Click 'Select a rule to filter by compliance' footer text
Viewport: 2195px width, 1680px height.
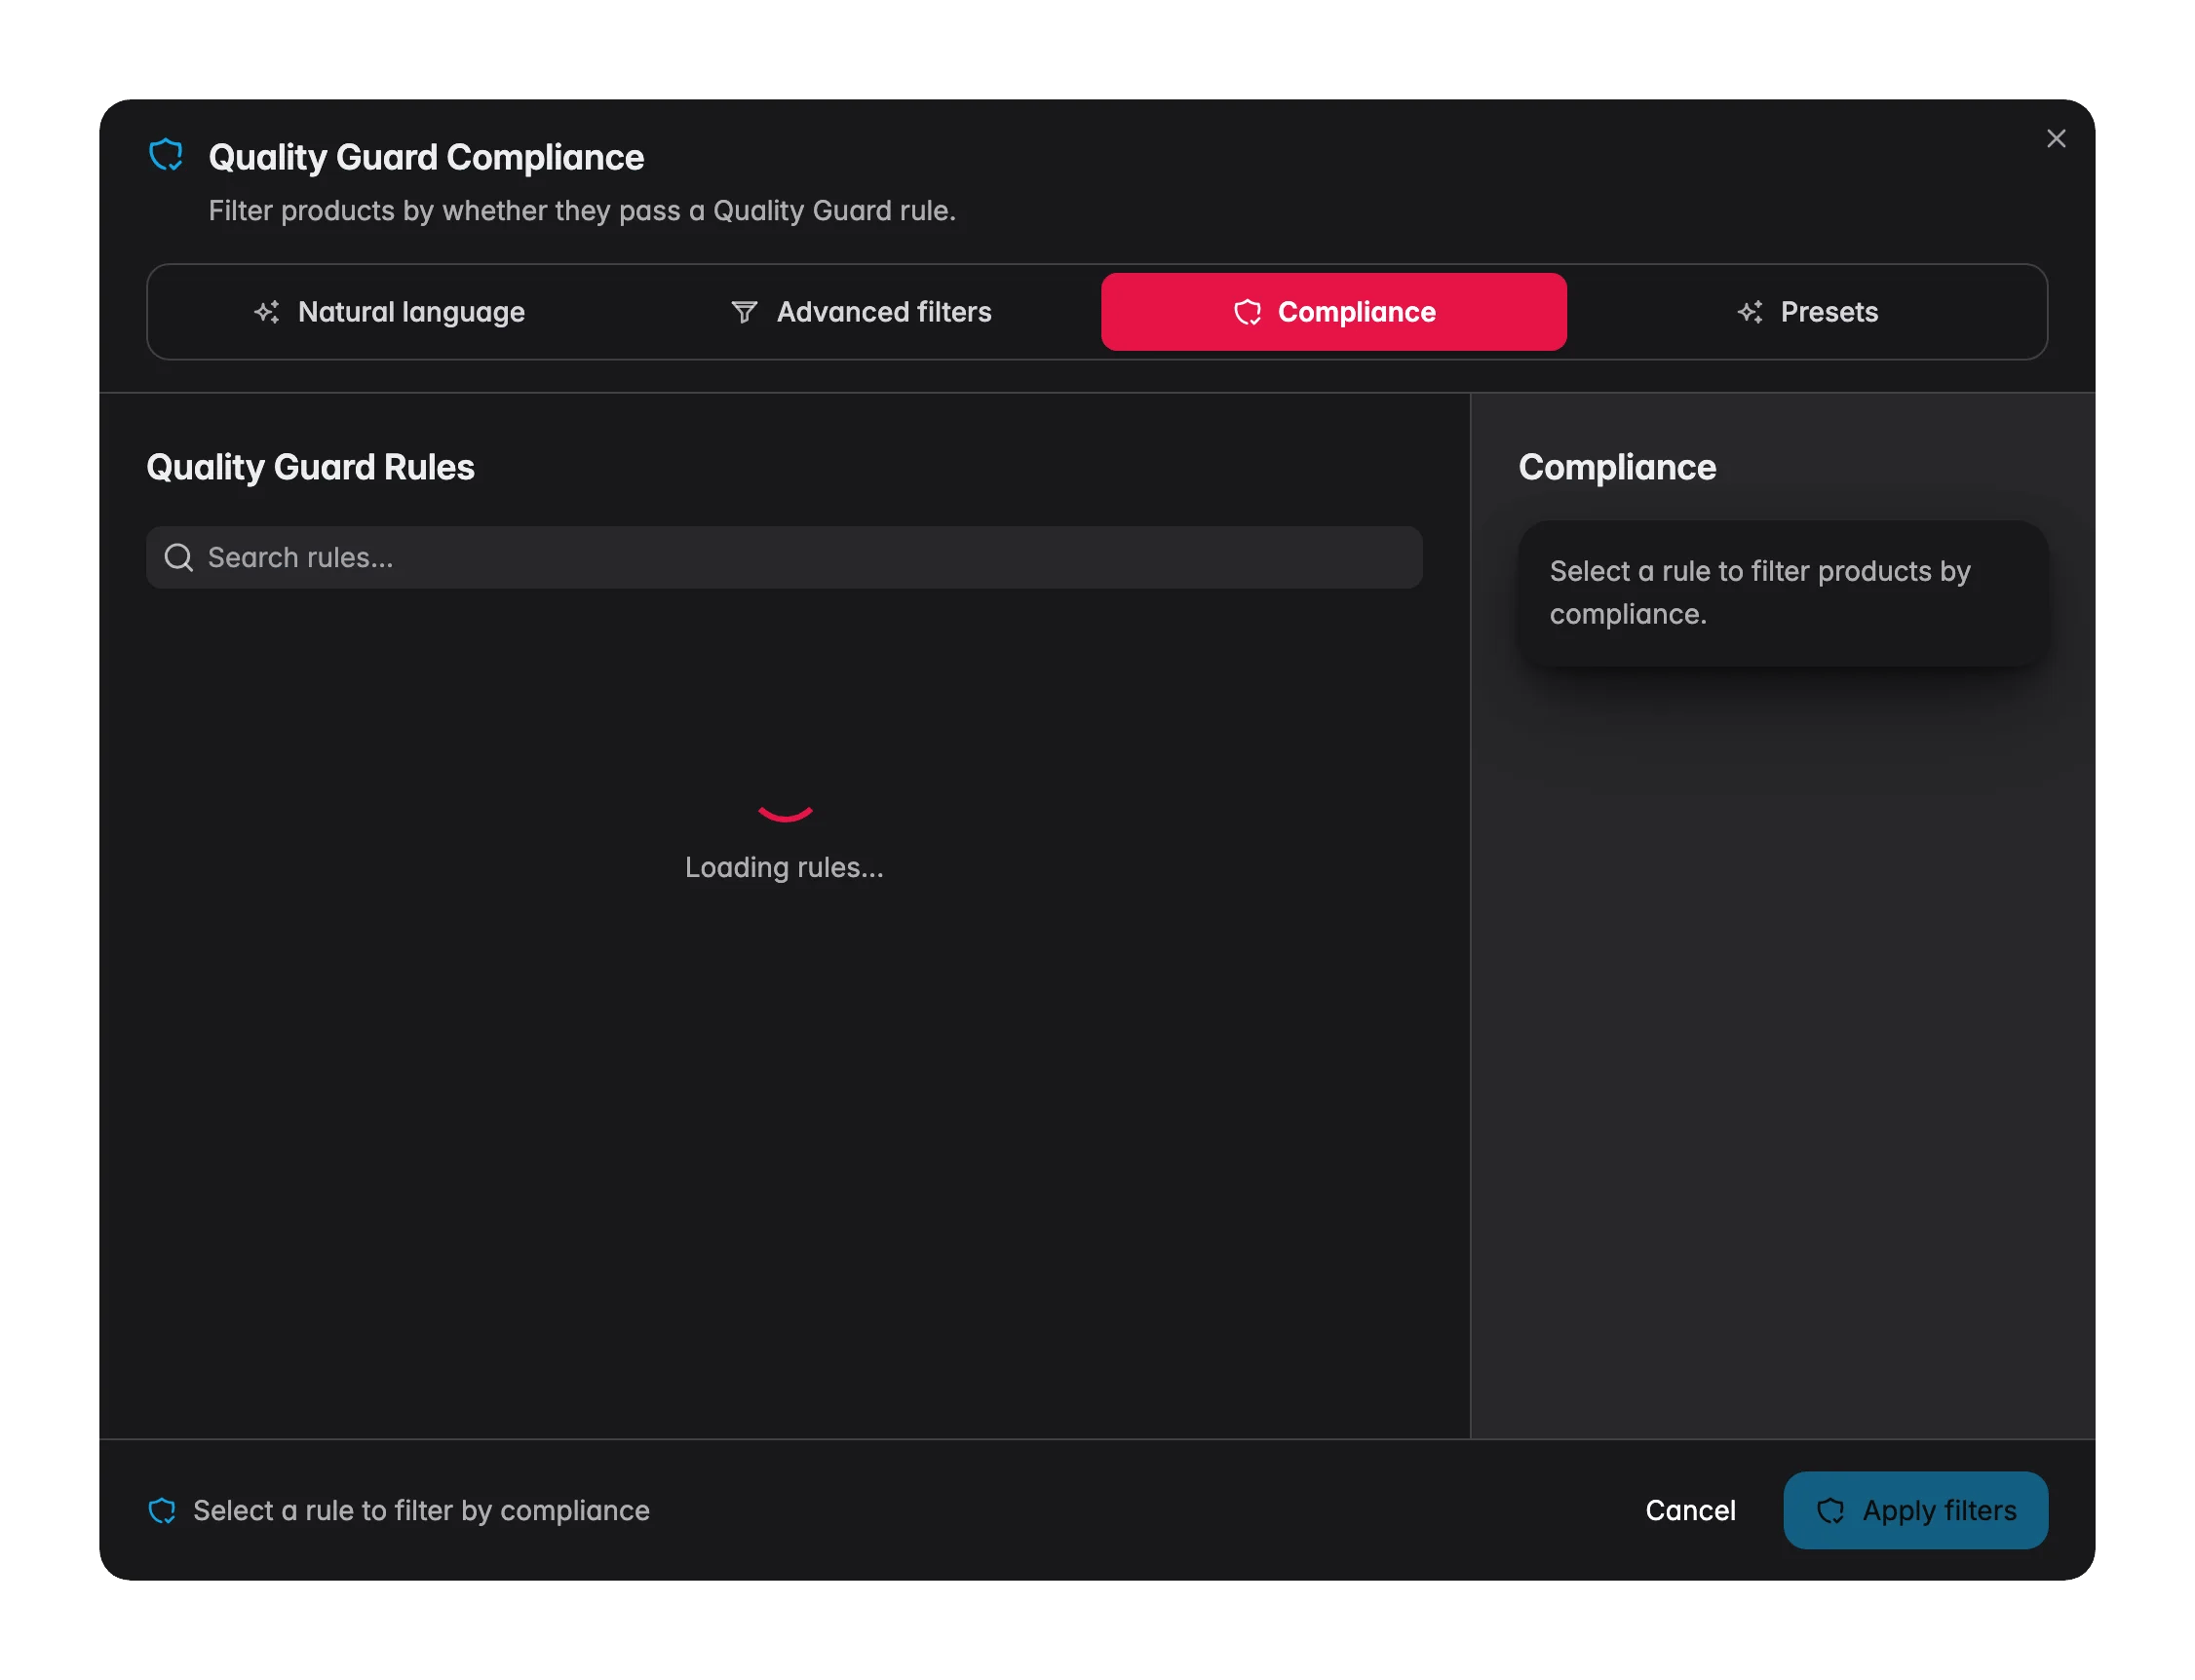click(x=421, y=1510)
